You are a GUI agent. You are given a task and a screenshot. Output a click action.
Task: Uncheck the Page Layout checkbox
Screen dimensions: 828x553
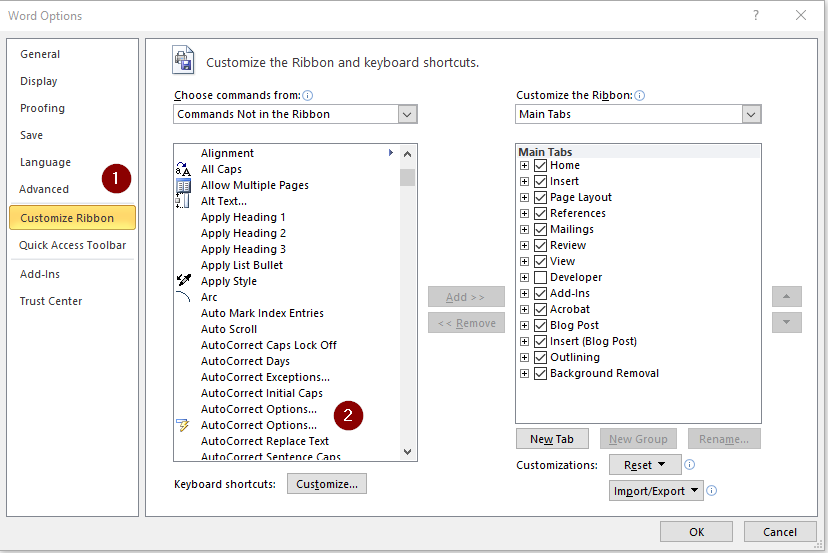[540, 198]
